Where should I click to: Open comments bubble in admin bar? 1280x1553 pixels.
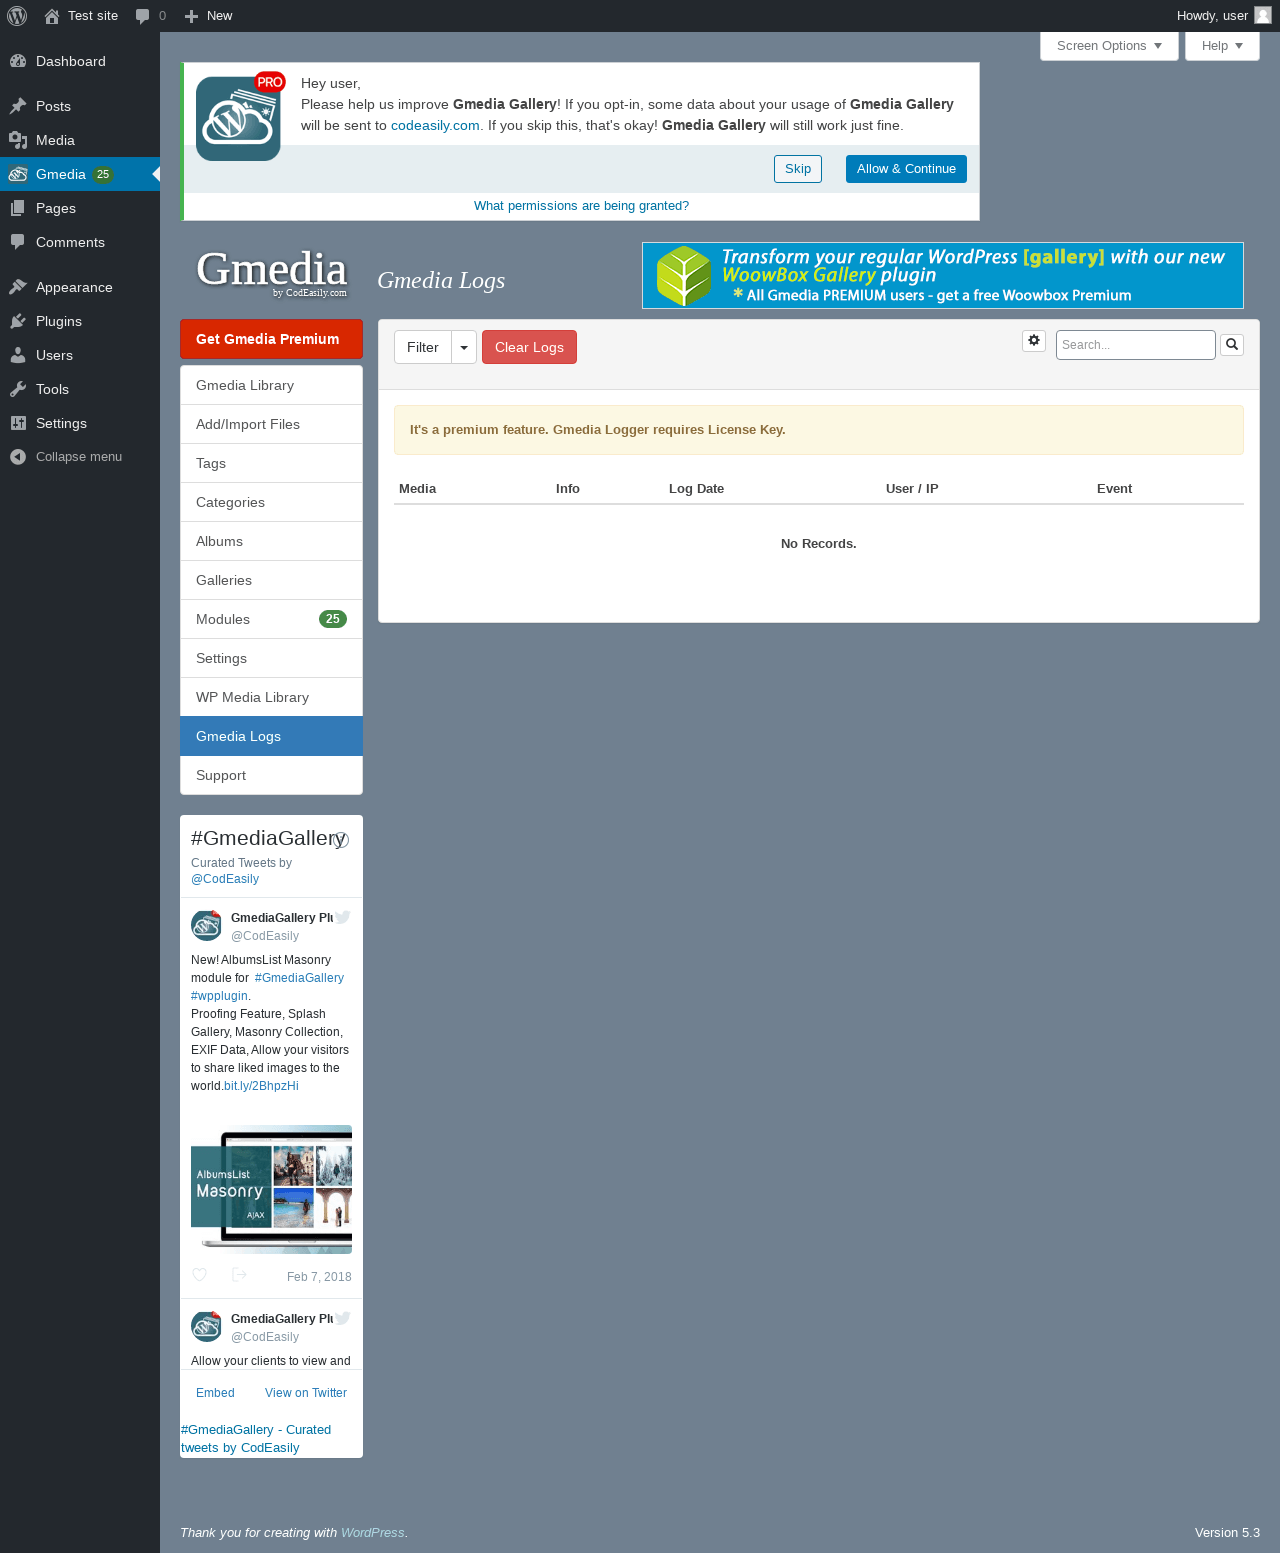142,16
